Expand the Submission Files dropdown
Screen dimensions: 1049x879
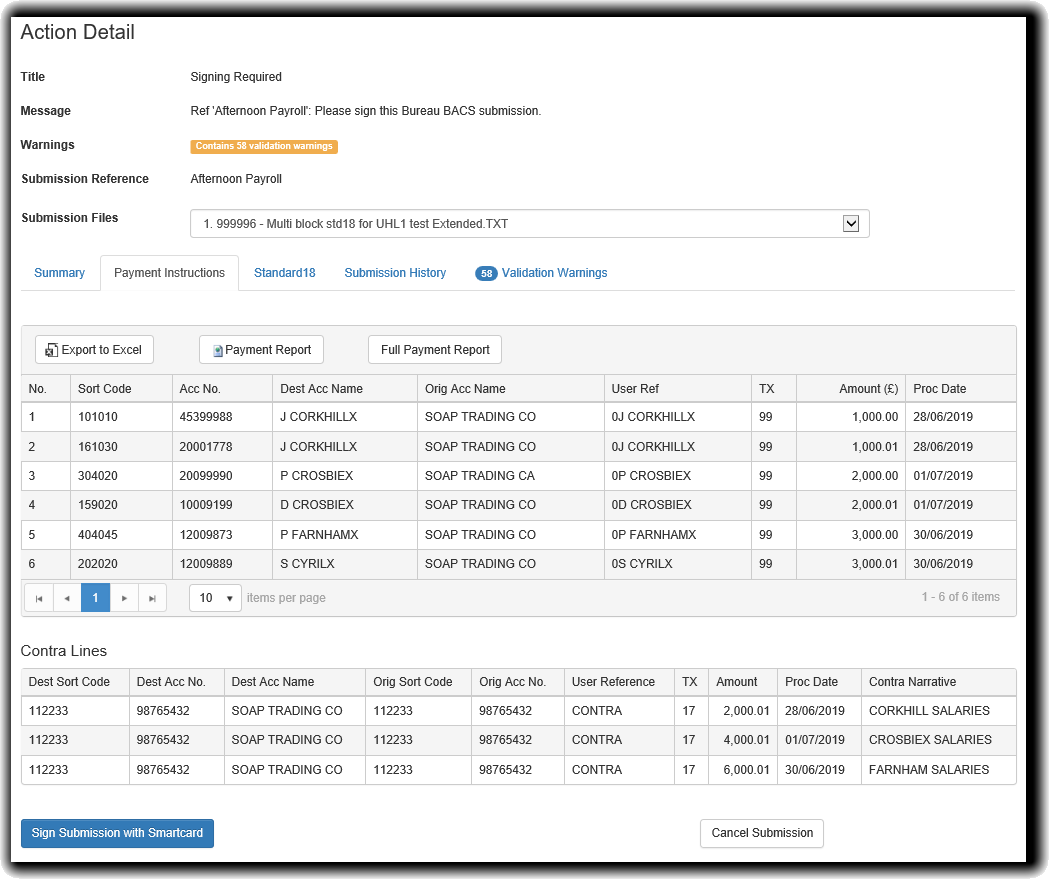[x=851, y=224]
